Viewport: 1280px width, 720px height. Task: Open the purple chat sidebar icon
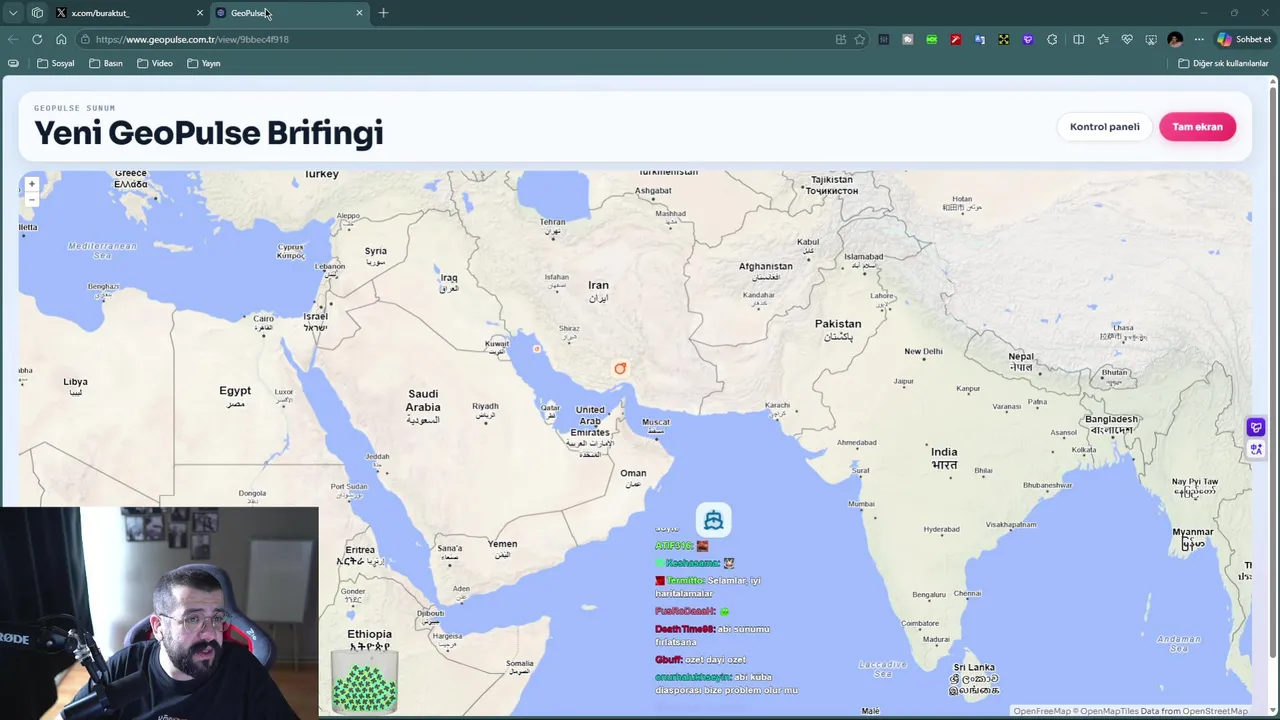pyautogui.click(x=1256, y=427)
